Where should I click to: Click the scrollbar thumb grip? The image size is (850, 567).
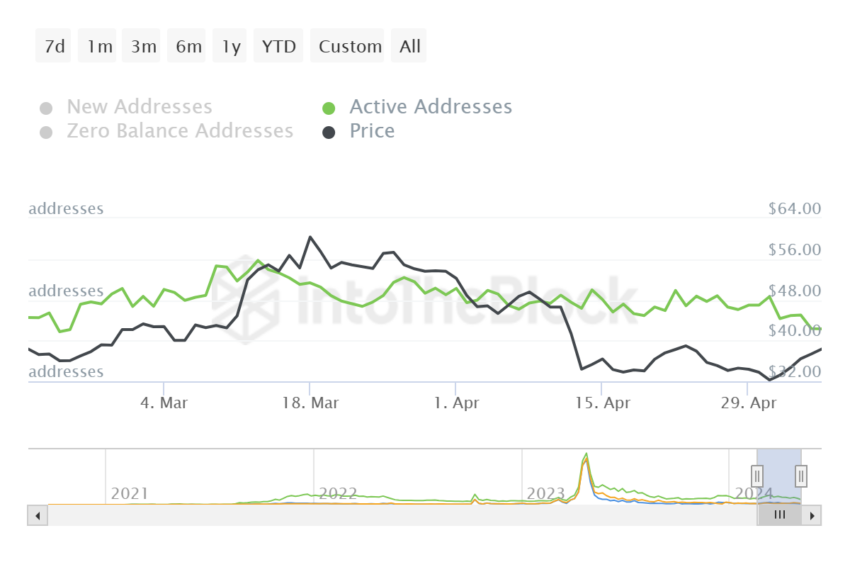click(x=780, y=515)
